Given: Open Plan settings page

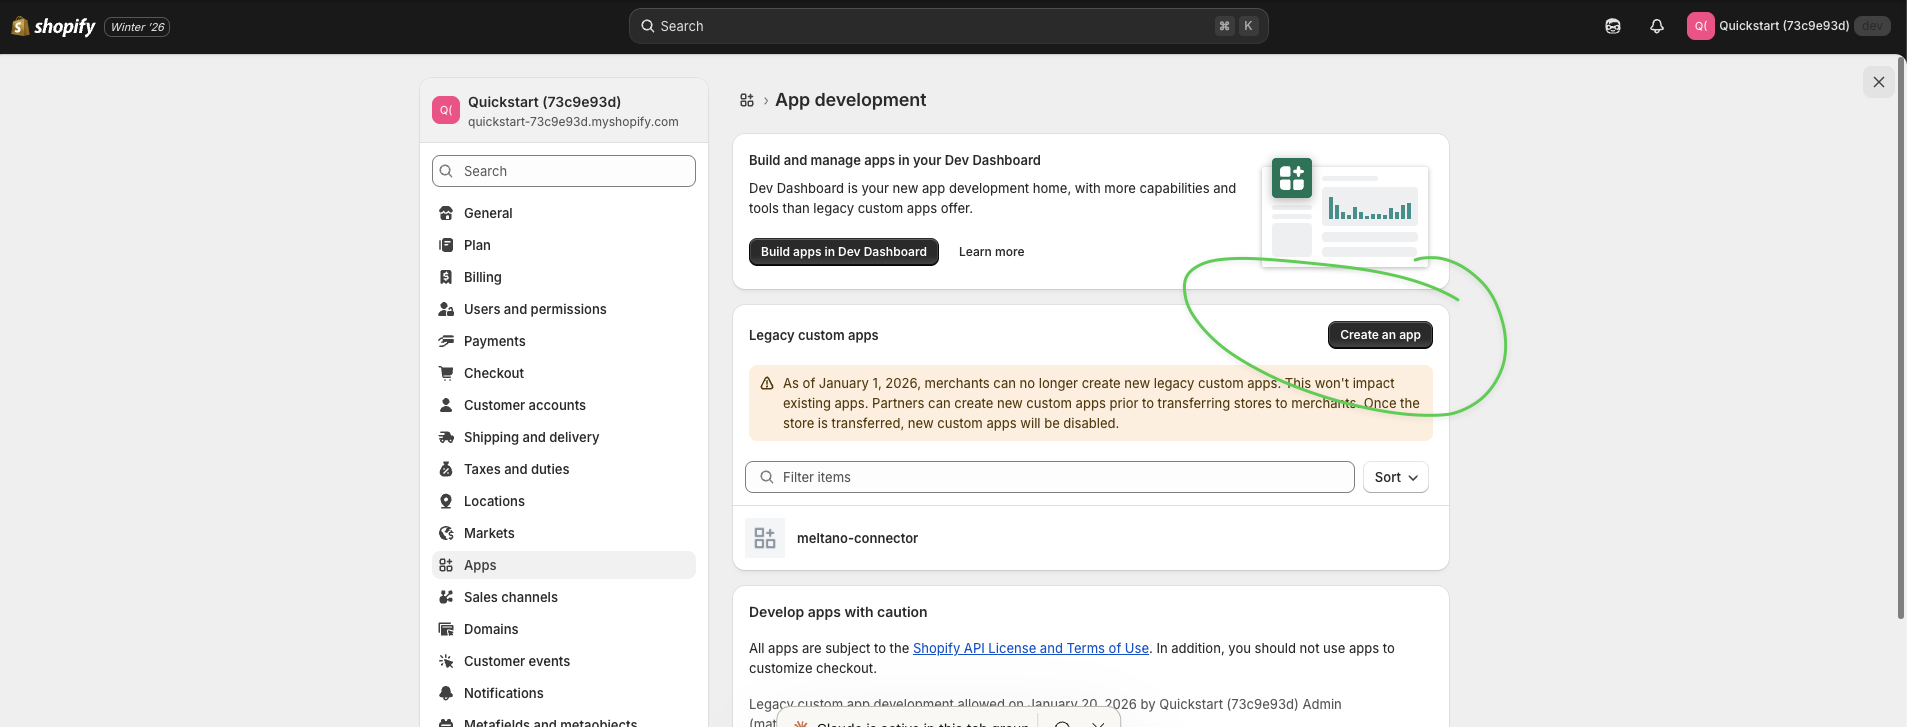Looking at the screenshot, I should coord(564,245).
